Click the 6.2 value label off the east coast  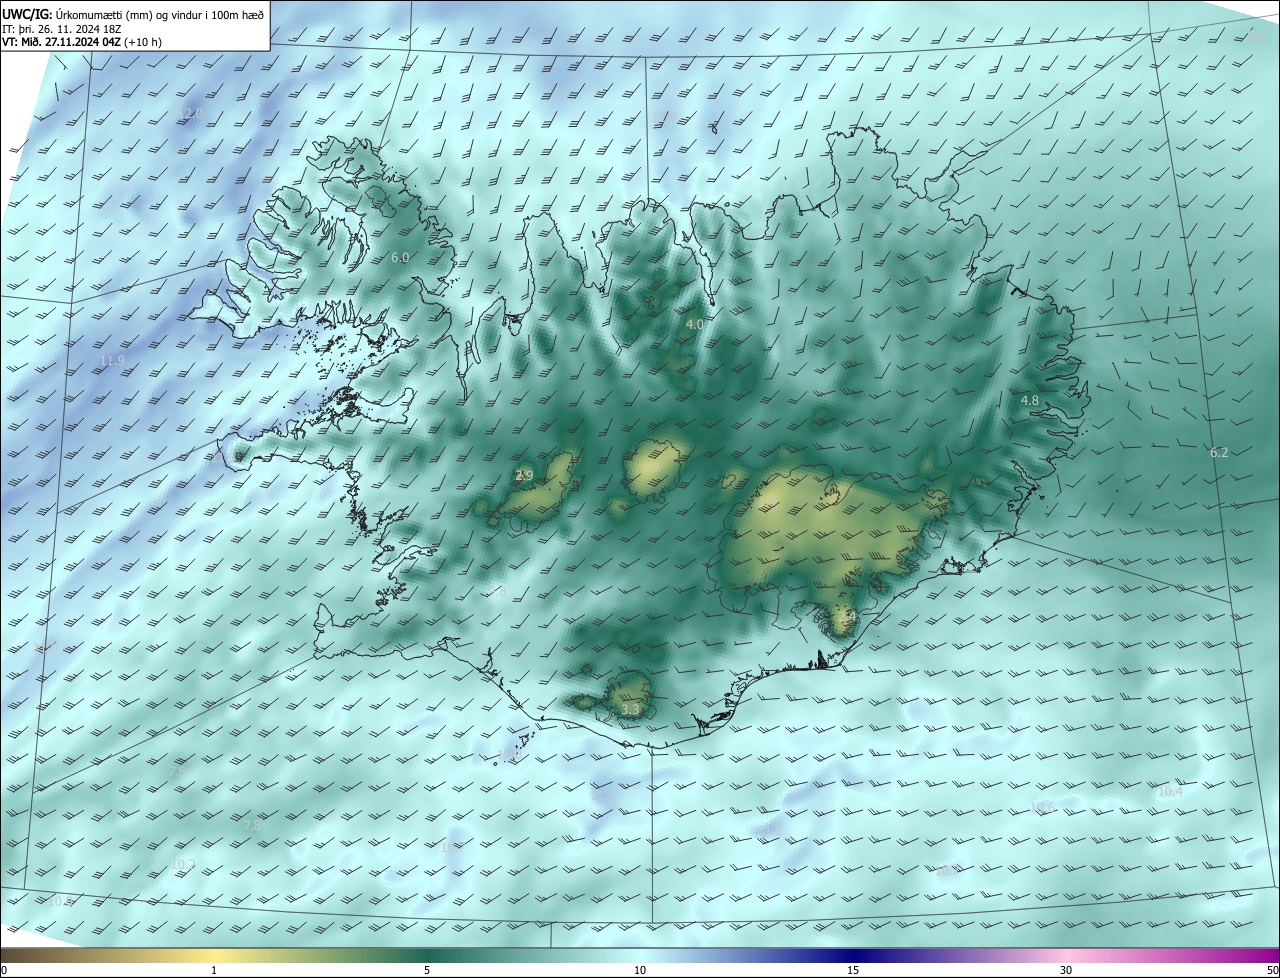[1219, 453]
